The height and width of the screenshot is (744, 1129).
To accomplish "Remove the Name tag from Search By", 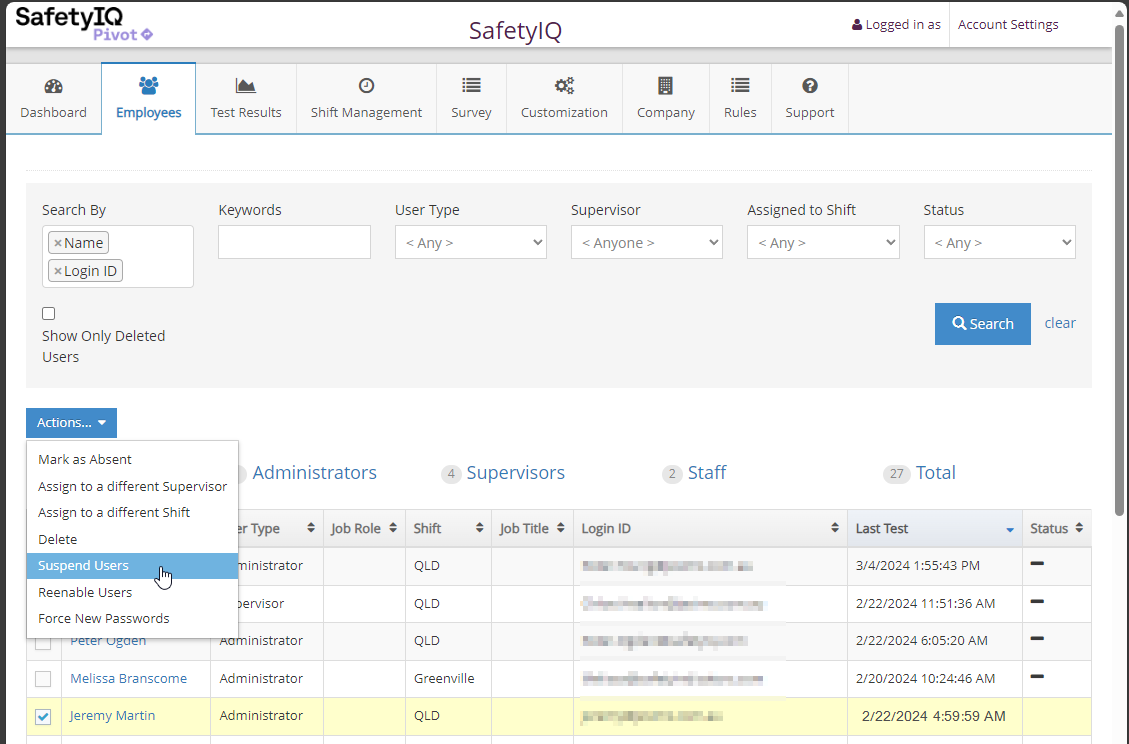I will tap(58, 243).
